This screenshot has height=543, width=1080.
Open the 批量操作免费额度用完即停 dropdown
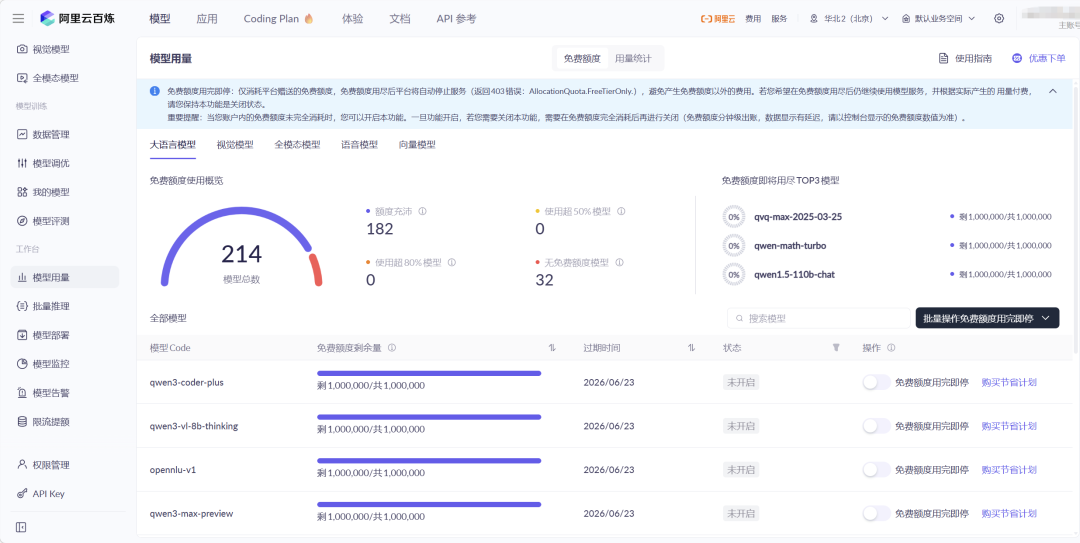986,318
